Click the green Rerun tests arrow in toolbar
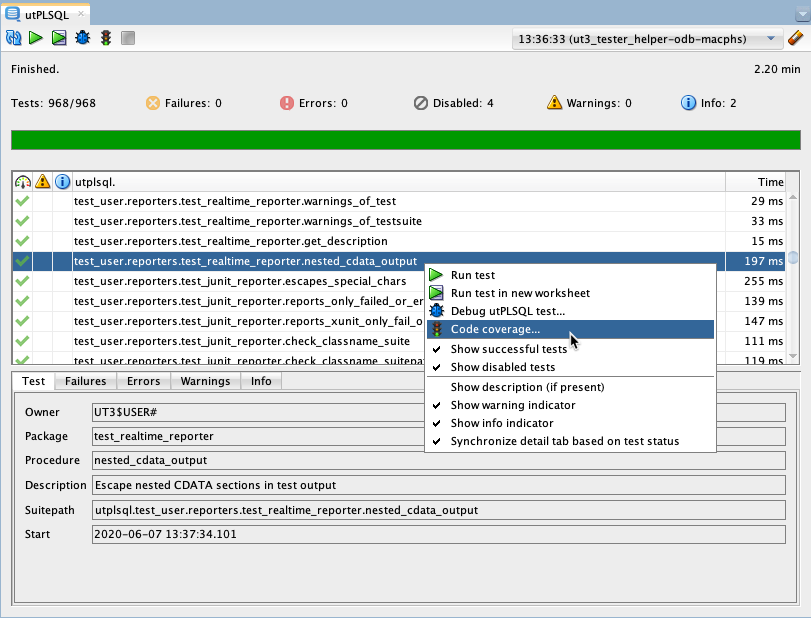This screenshot has width=811, height=618. pos(36,38)
